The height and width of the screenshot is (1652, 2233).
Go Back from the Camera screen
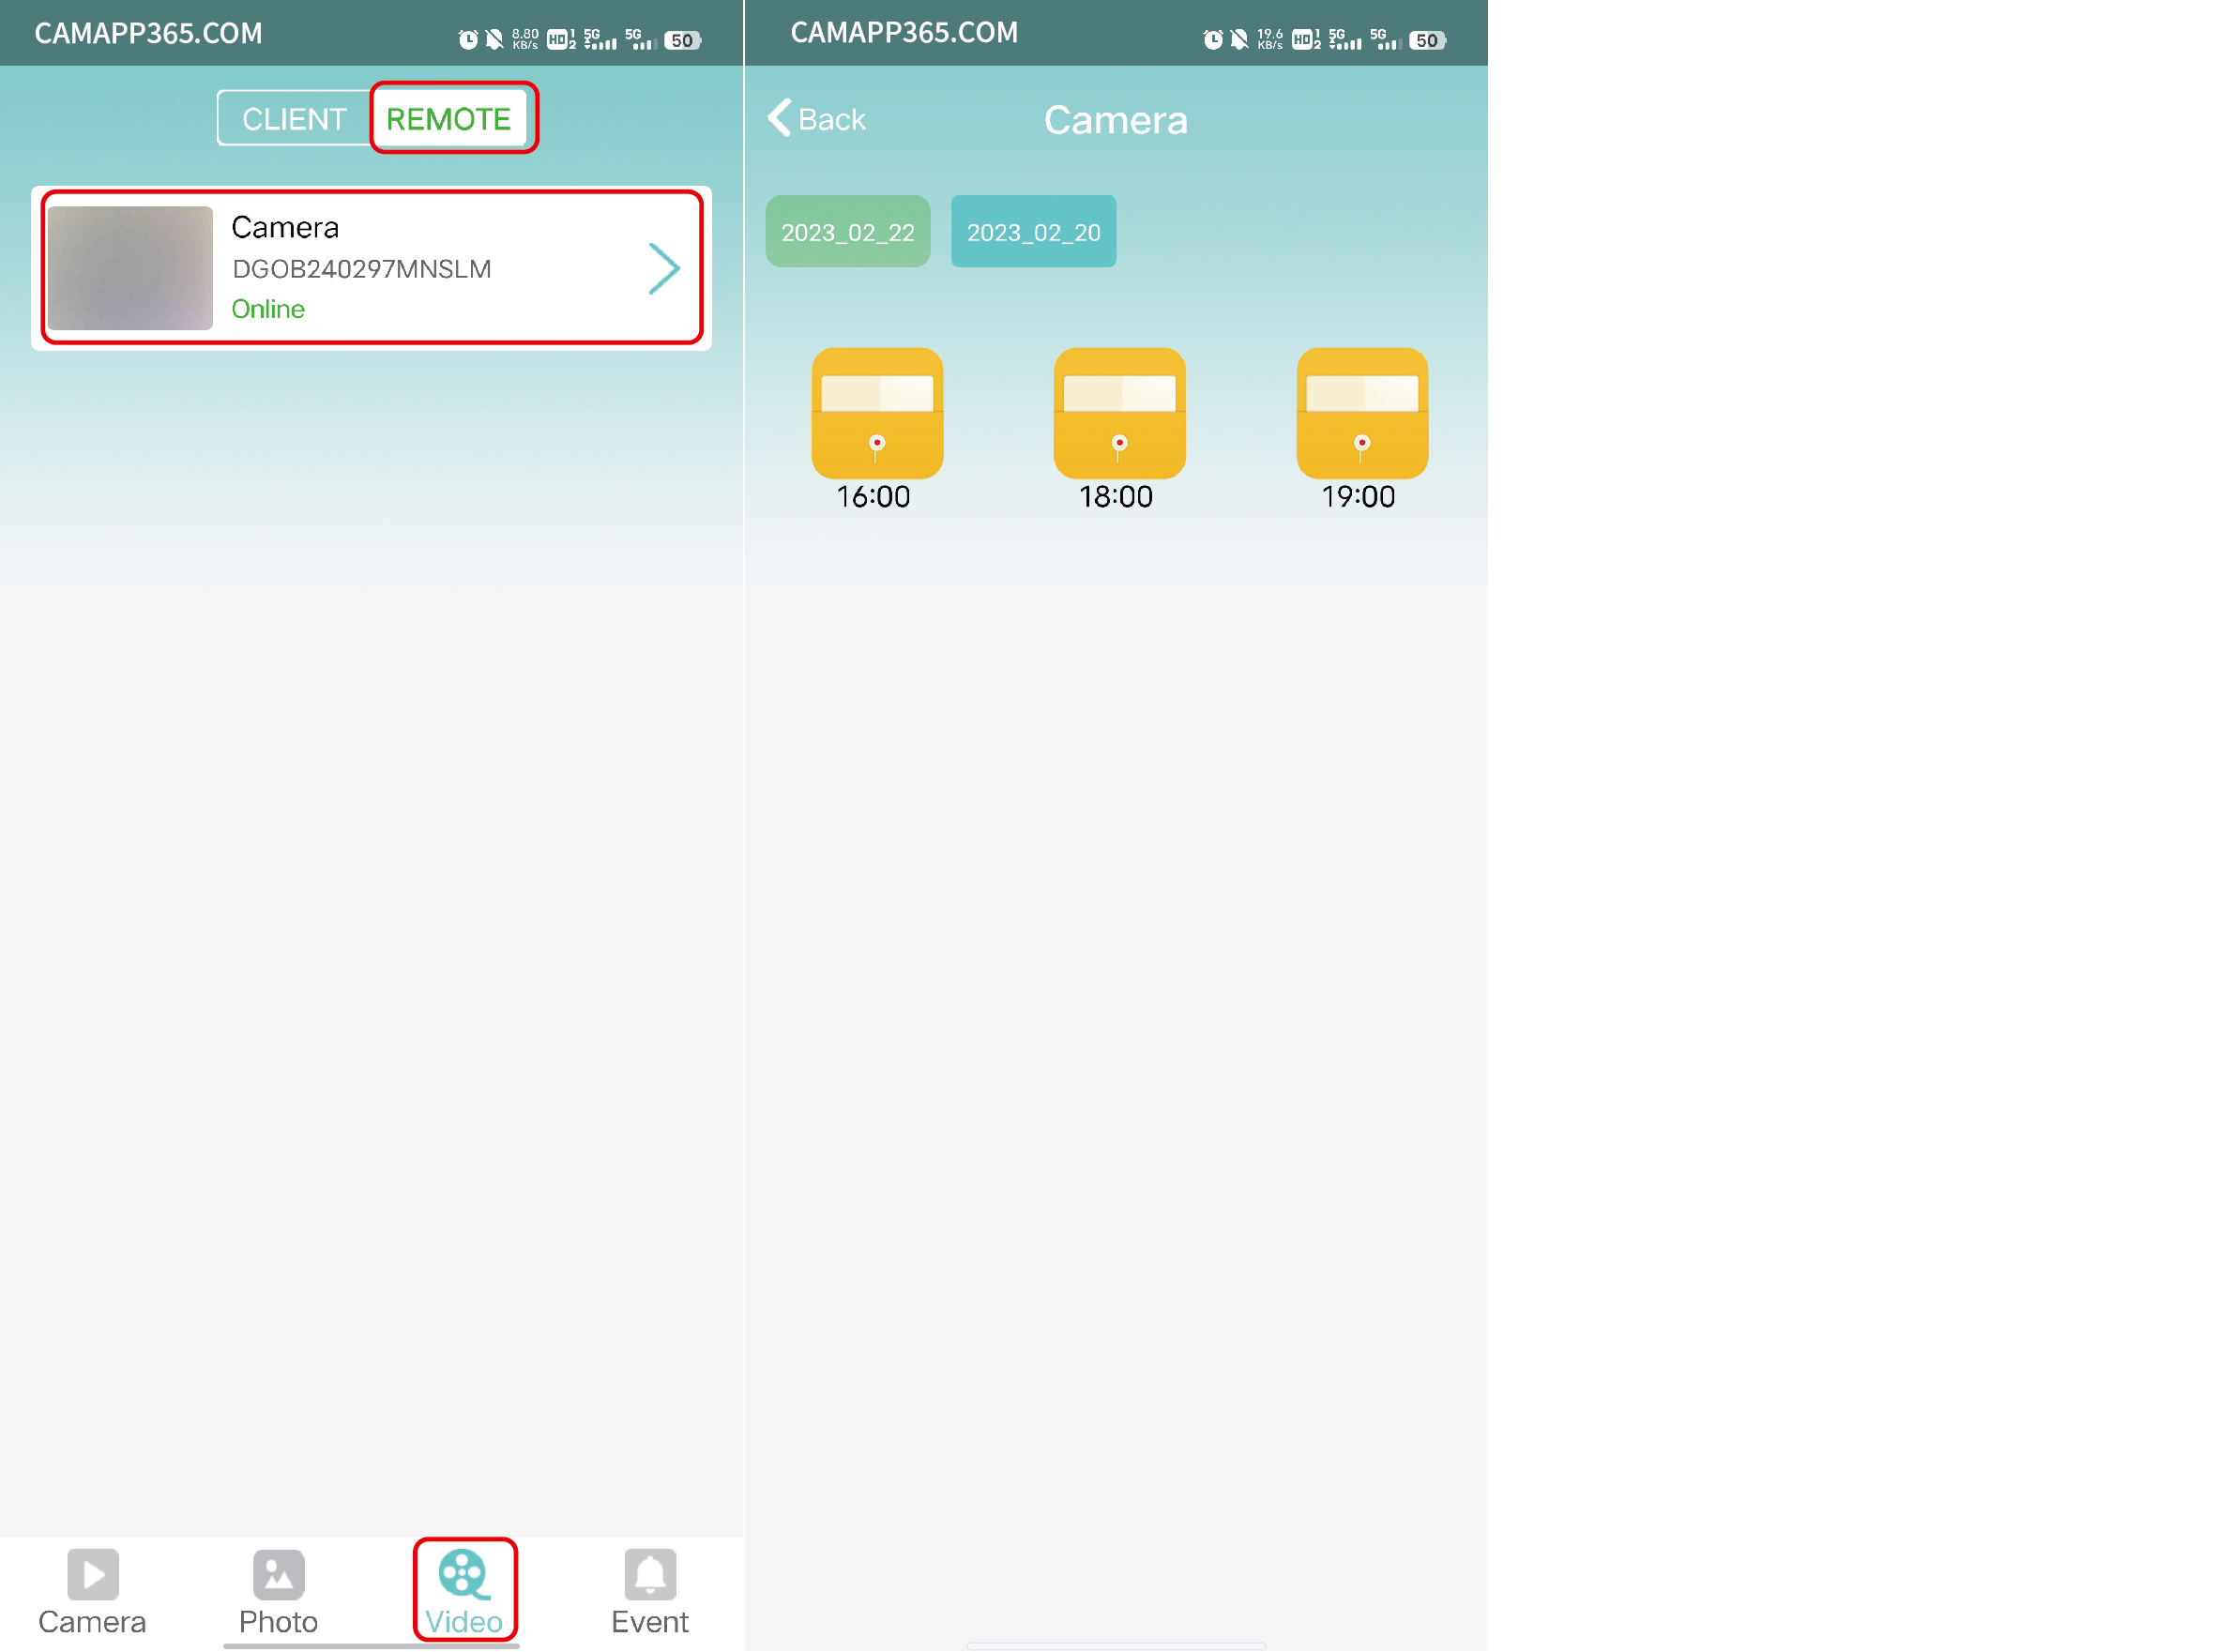coord(816,119)
